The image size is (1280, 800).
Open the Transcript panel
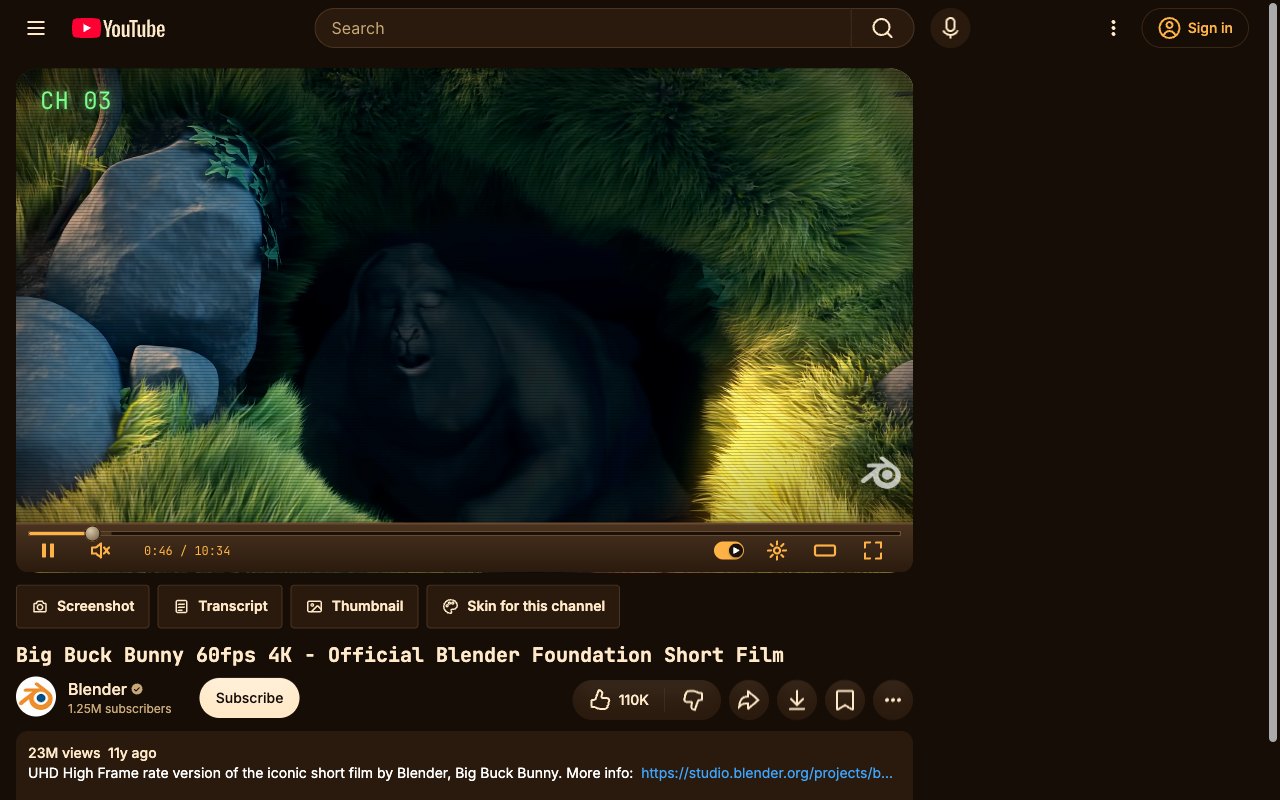[220, 606]
